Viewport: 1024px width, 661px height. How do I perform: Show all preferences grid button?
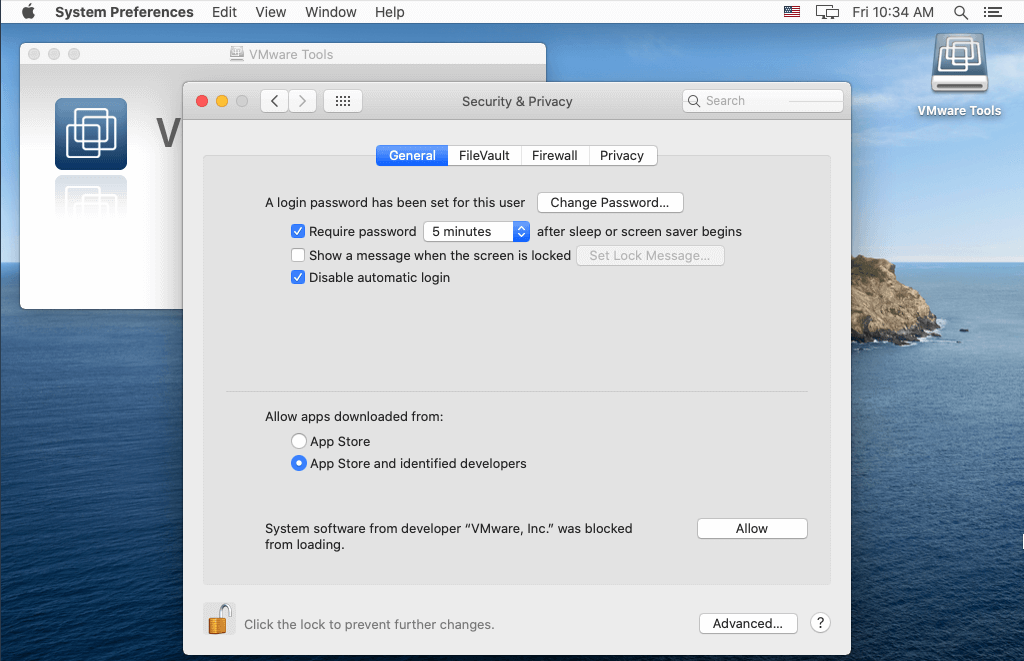343,101
